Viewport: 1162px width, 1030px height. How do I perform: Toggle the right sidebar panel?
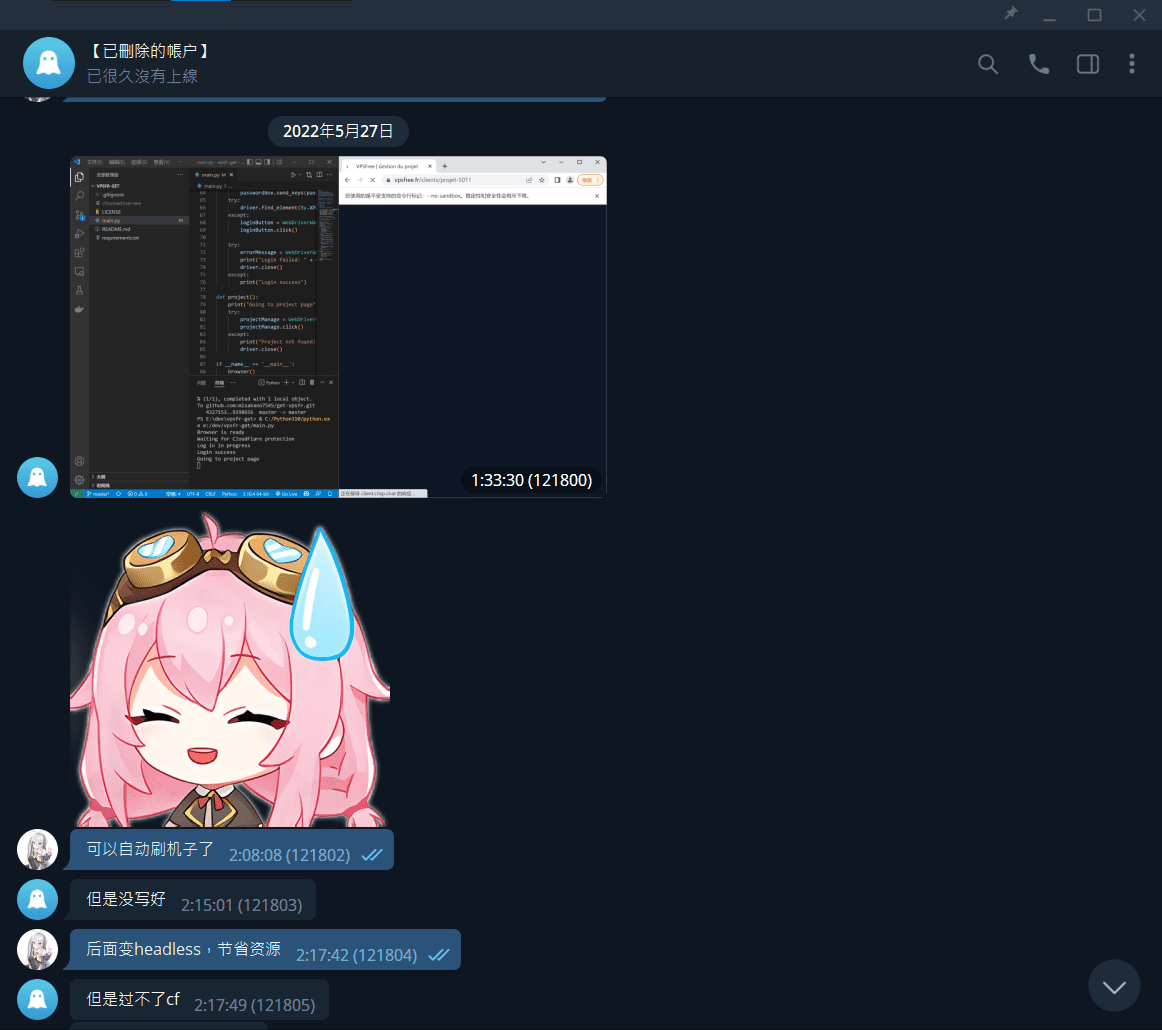click(1087, 64)
